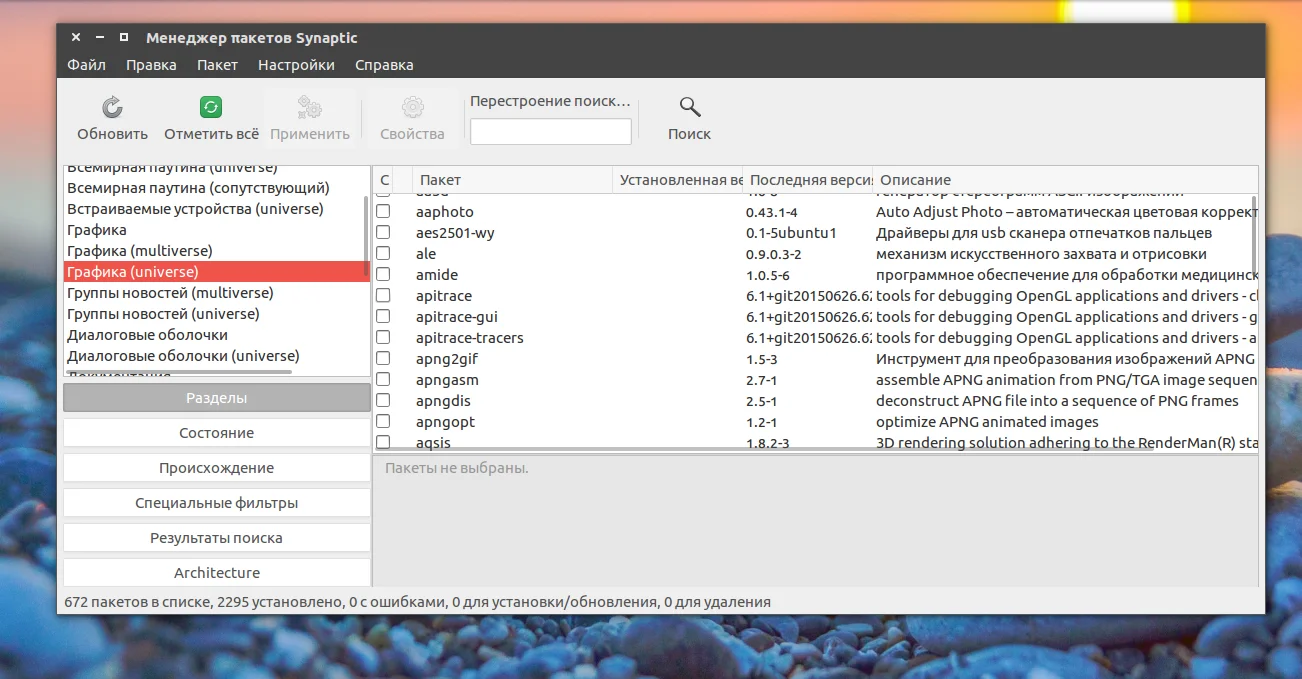Click the Architecture filter button
This screenshot has width=1302, height=679.
[217, 573]
